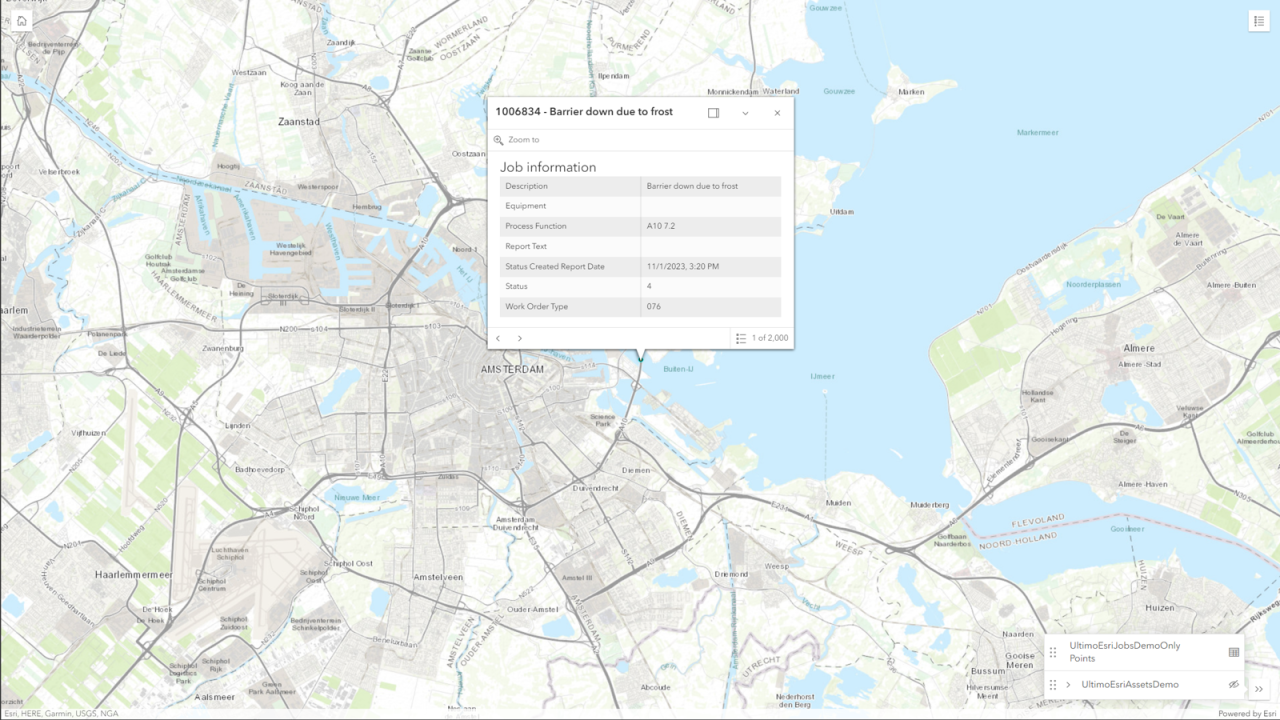Image resolution: width=1280 pixels, height=720 pixels.
Task: Click drag handle of UltimoEsriAssetsDemo layer
Action: click(1053, 685)
